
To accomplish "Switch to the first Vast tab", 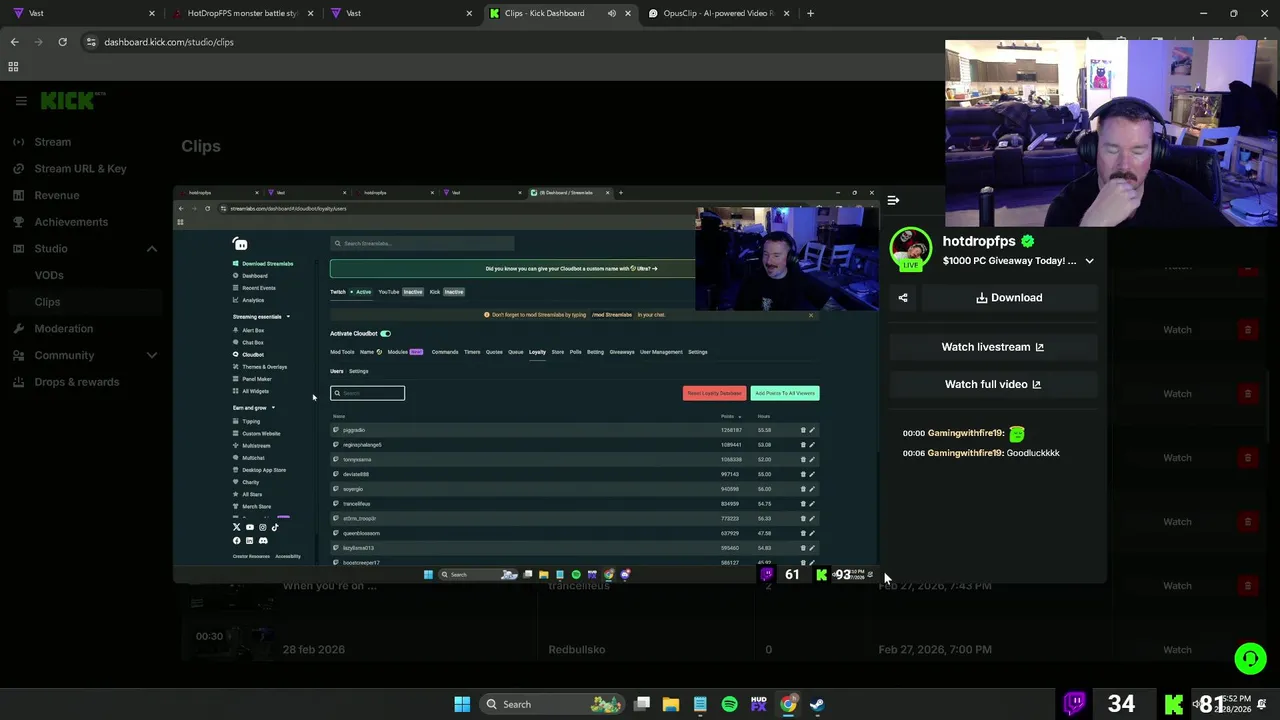I will pos(83,13).
